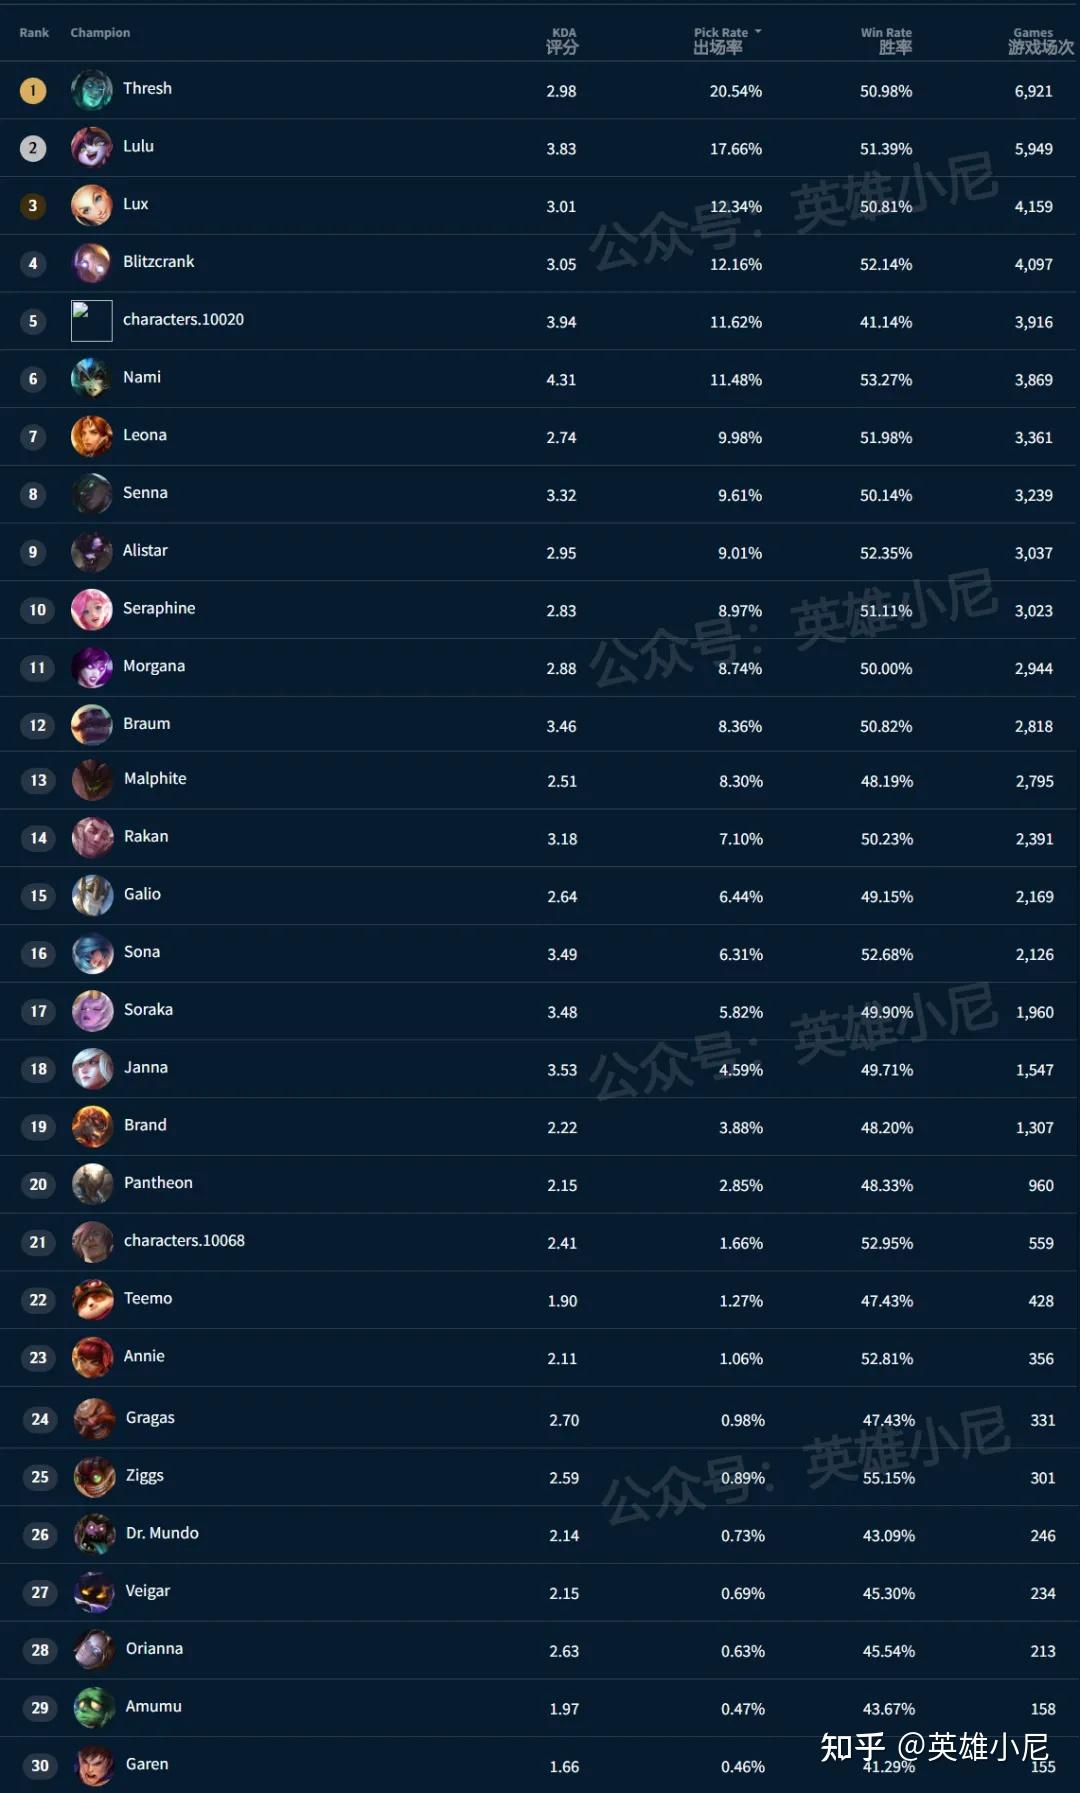1080x1793 pixels.
Task: Sort by Pick Rate dropdown arrow
Action: pyautogui.click(x=758, y=32)
